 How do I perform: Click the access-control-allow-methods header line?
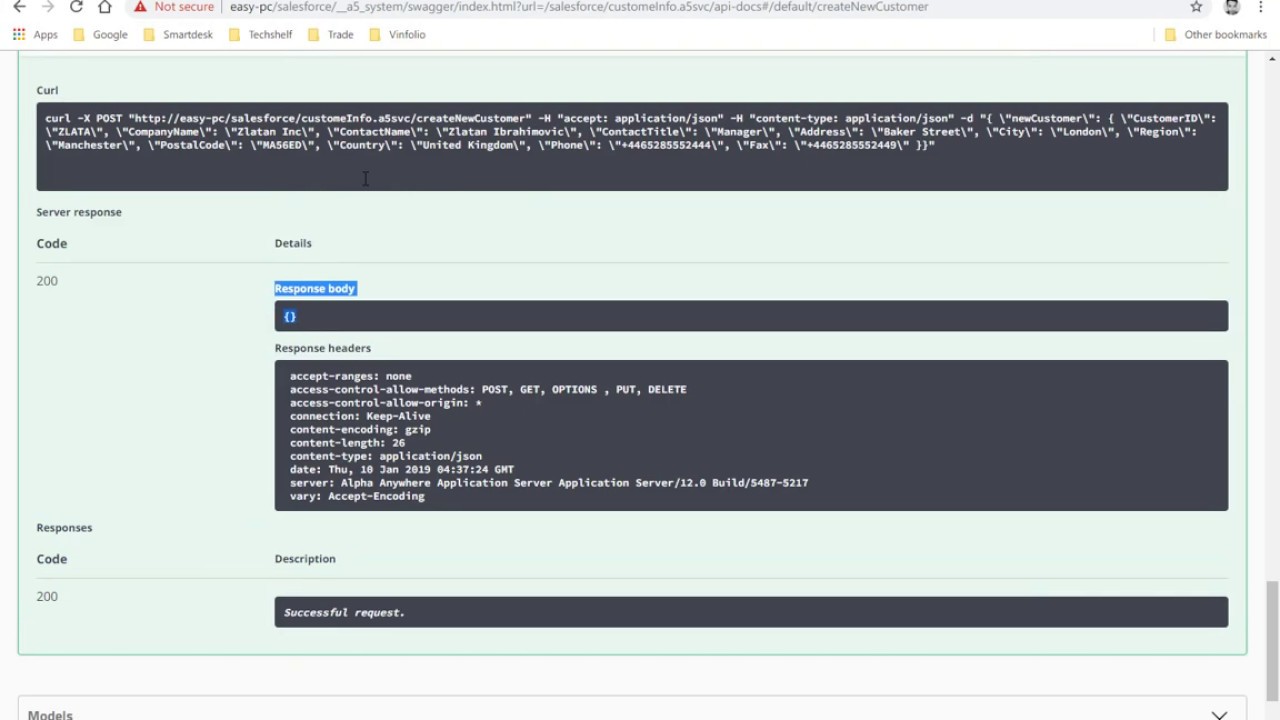tap(488, 389)
